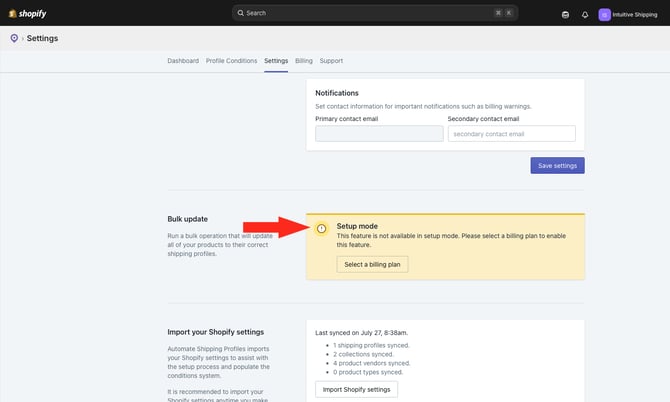This screenshot has width=670, height=402.
Task: Click the Setup mode warning icon
Action: coord(322,229)
